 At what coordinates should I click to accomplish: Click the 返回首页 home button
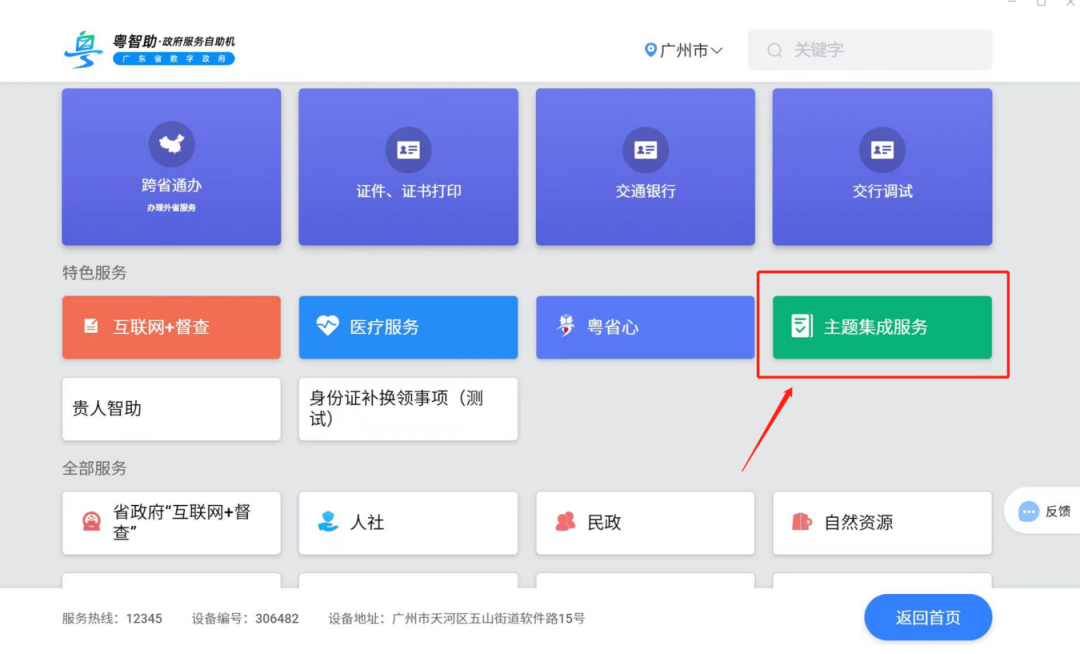click(x=927, y=617)
